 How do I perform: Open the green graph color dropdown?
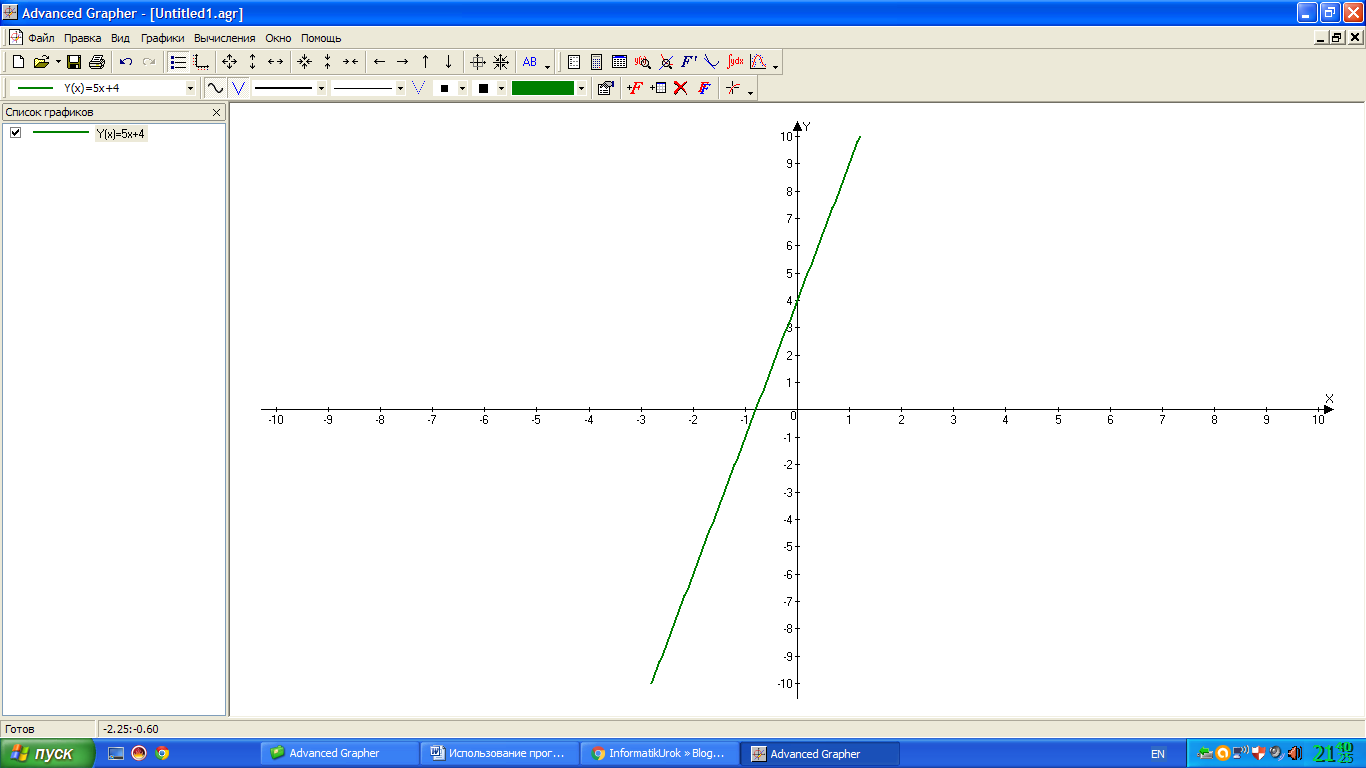581,88
